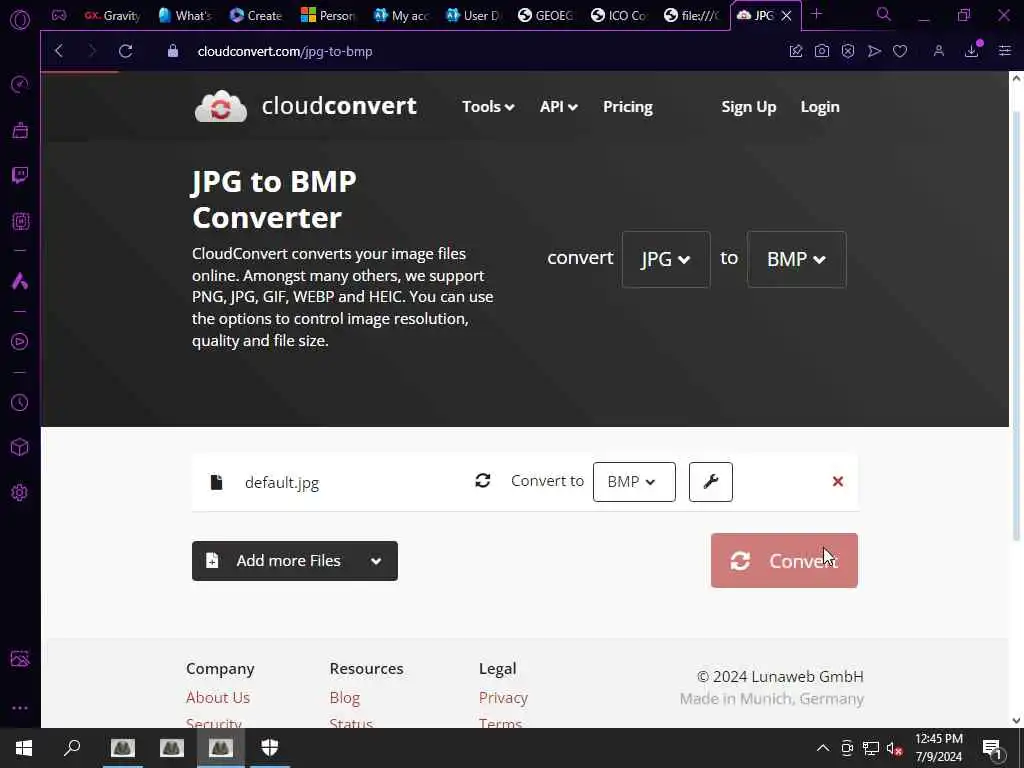The width and height of the screenshot is (1024, 768).
Task: Click the address bar URL
Action: point(285,51)
